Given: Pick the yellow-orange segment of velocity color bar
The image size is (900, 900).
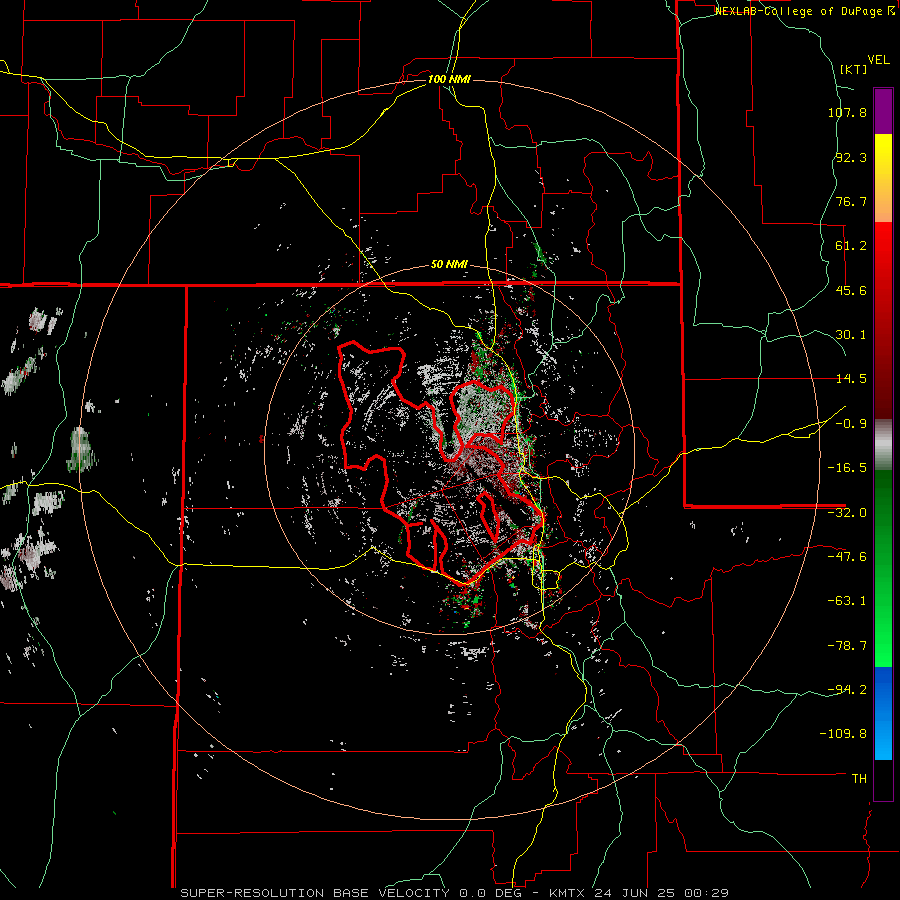Looking at the screenshot, I should click(883, 178).
